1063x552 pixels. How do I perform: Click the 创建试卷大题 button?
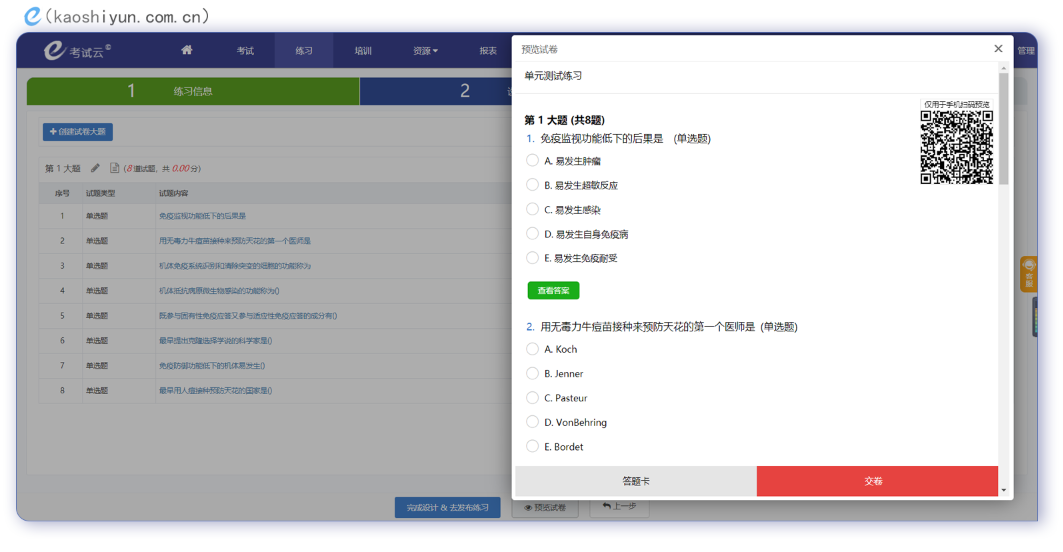[77, 132]
